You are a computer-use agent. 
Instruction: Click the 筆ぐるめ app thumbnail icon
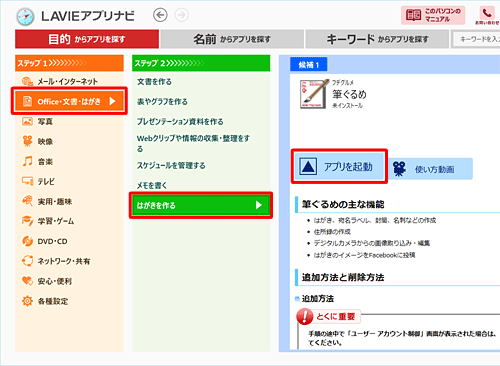pyautogui.click(x=314, y=94)
